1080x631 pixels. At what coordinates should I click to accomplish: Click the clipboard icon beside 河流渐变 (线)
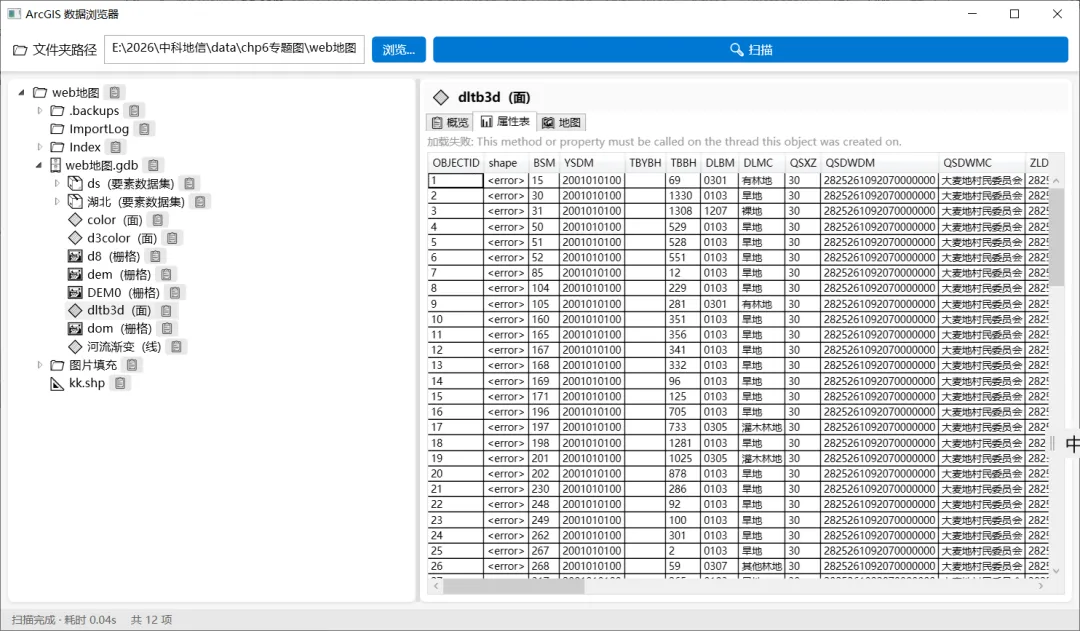[x=176, y=346]
